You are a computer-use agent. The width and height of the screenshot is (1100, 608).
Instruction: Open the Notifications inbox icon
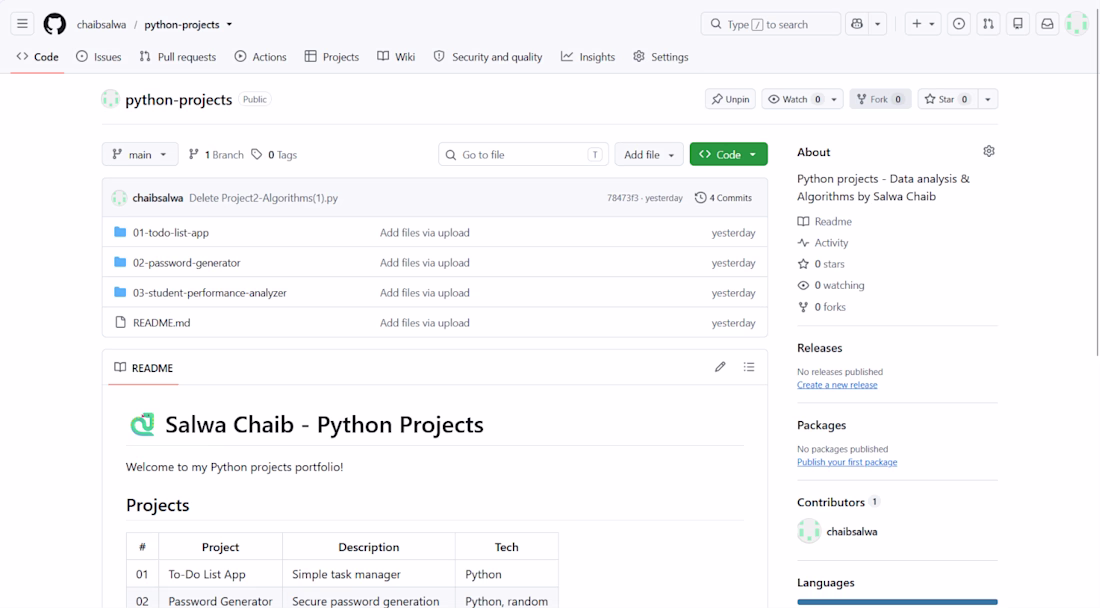(1047, 24)
